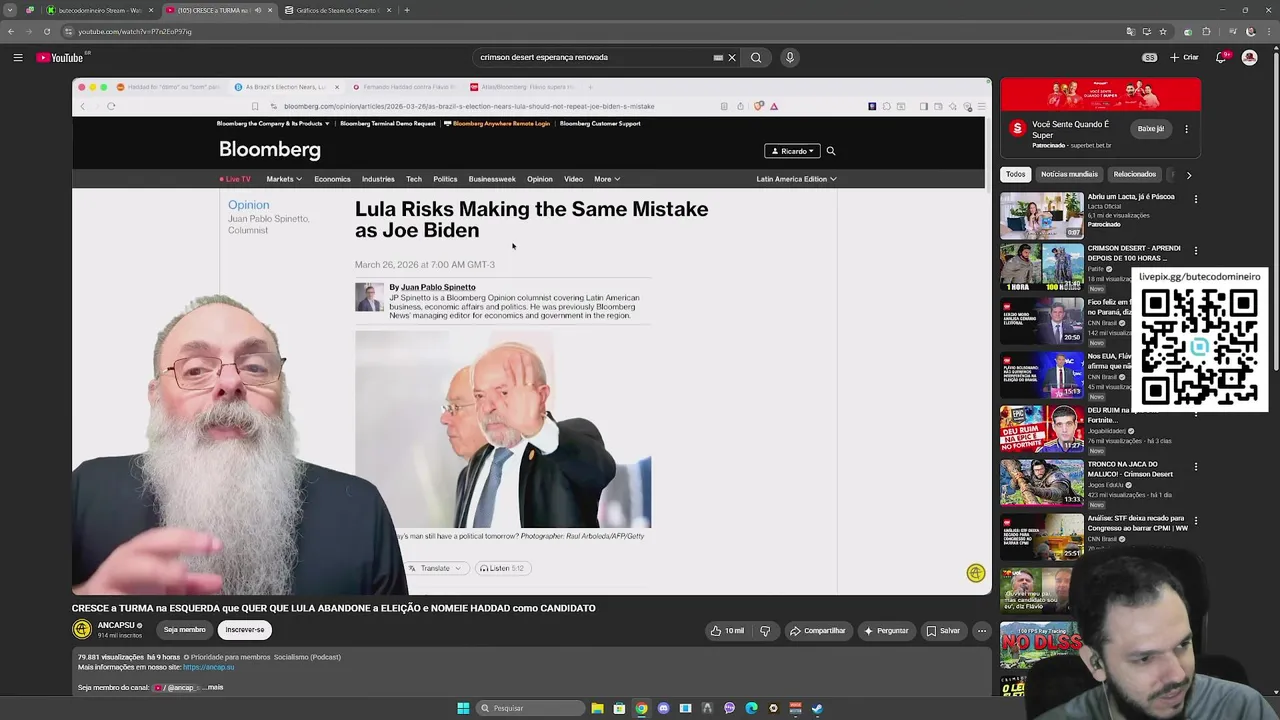Screen dimensions: 1280x720
Task: Open a new browser tab
Action: point(406,10)
